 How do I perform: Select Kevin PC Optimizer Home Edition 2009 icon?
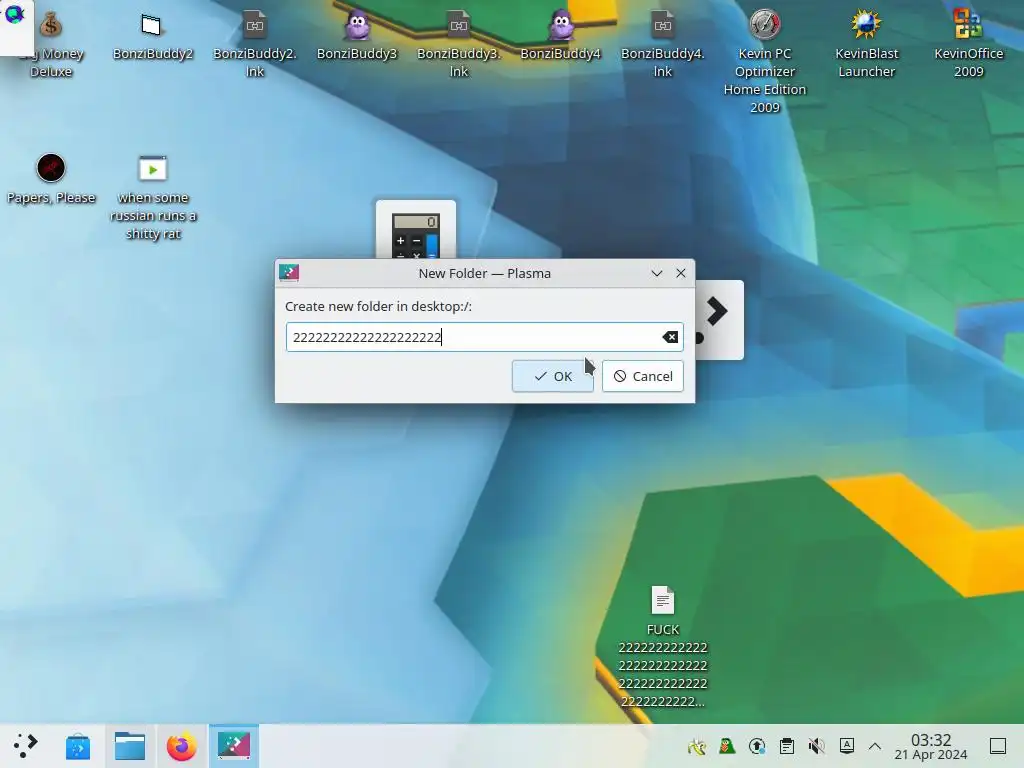pos(764,63)
